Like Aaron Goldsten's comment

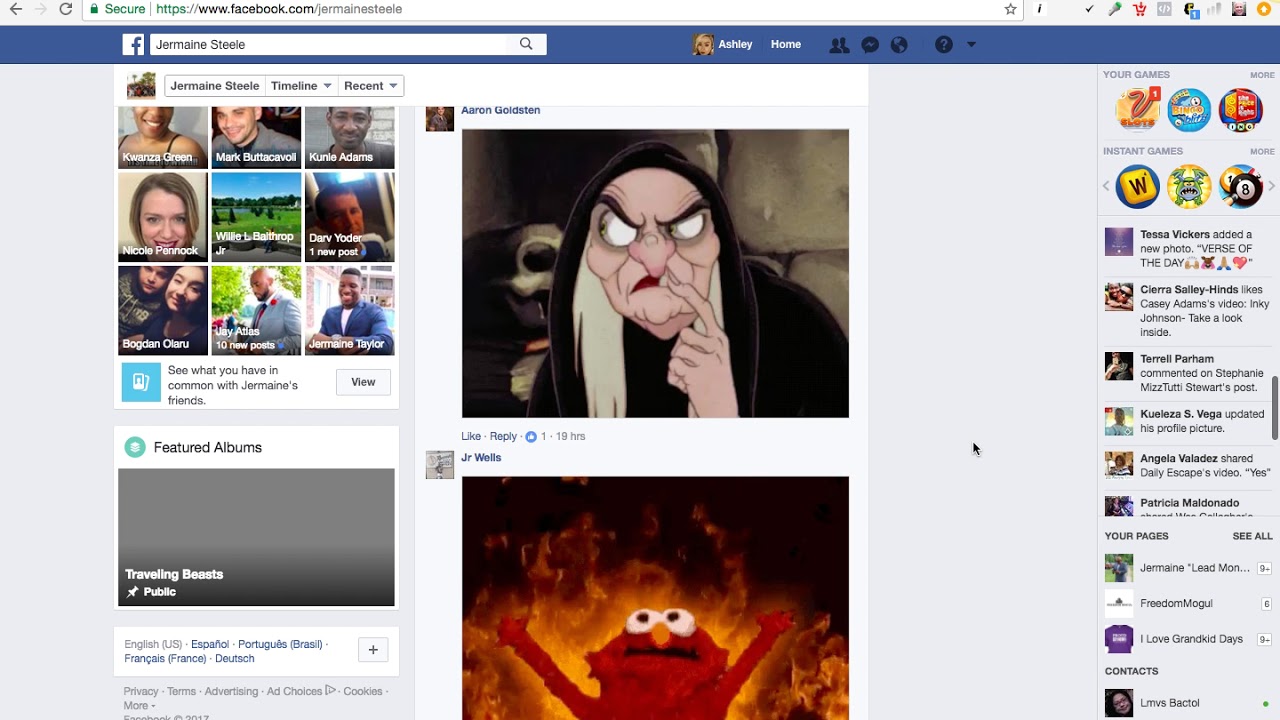(471, 437)
